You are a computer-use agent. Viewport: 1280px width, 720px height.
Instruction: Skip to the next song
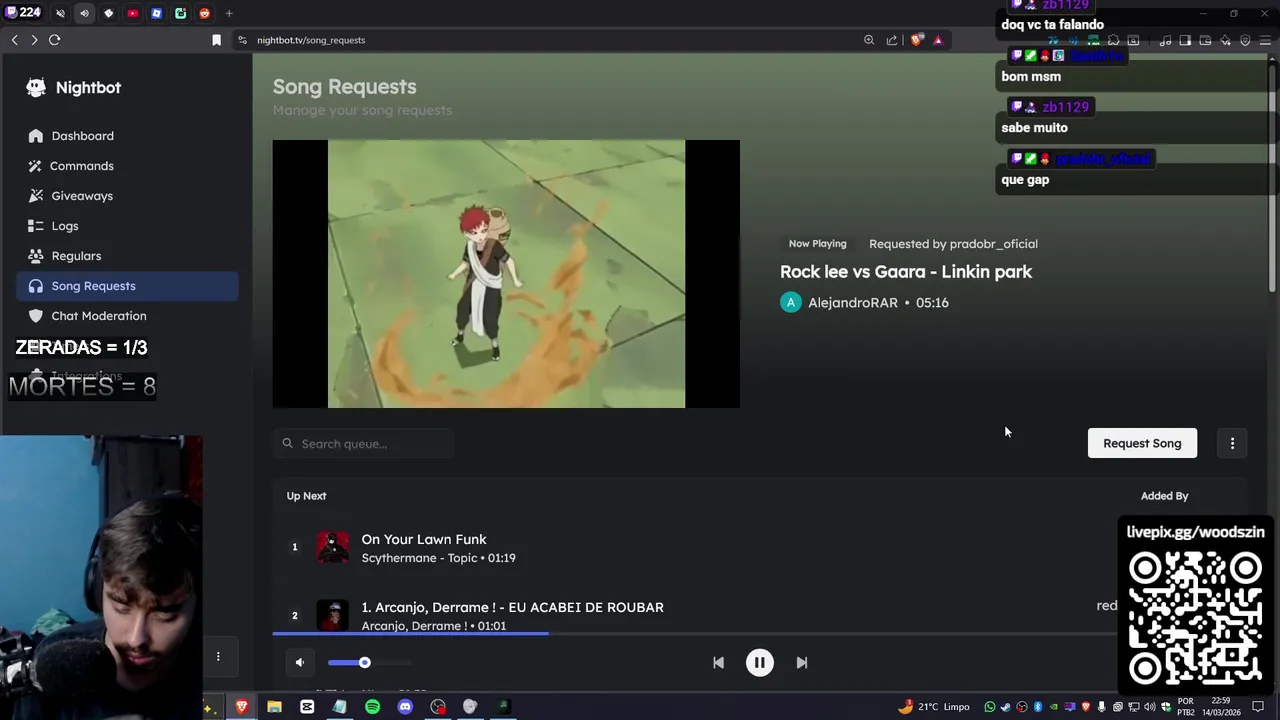click(801, 662)
